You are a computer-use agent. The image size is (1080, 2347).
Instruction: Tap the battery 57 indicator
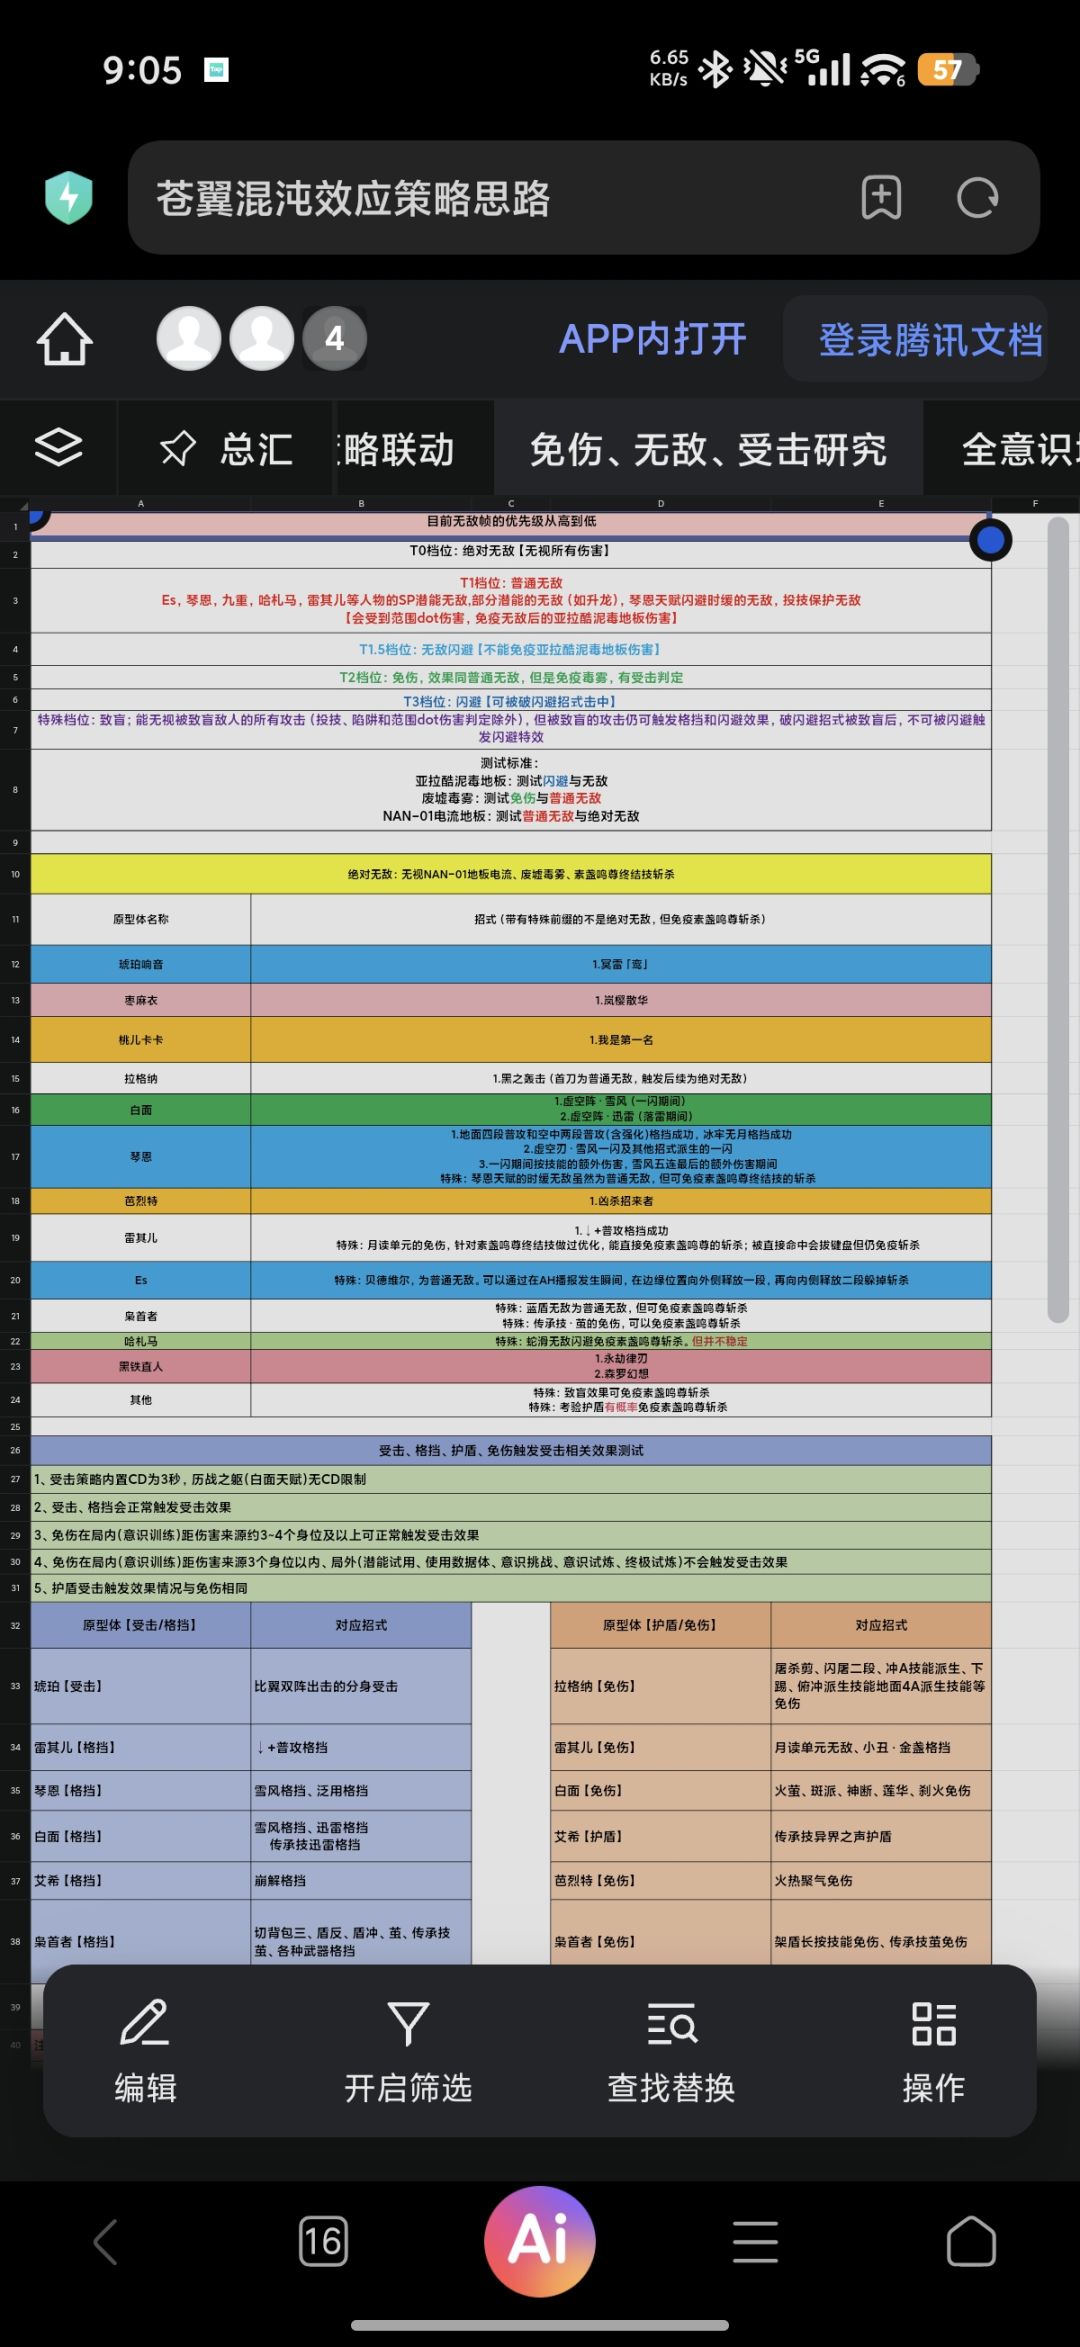(947, 69)
